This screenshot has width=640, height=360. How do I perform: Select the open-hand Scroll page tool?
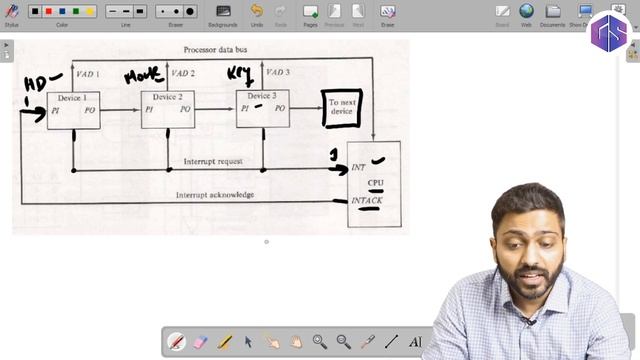click(x=296, y=342)
